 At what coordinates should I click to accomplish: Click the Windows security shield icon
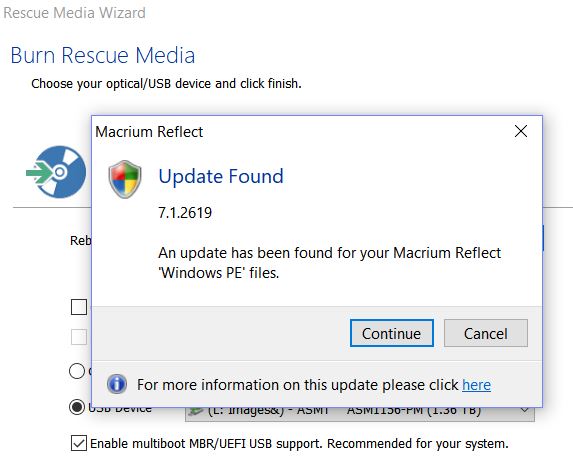[125, 179]
